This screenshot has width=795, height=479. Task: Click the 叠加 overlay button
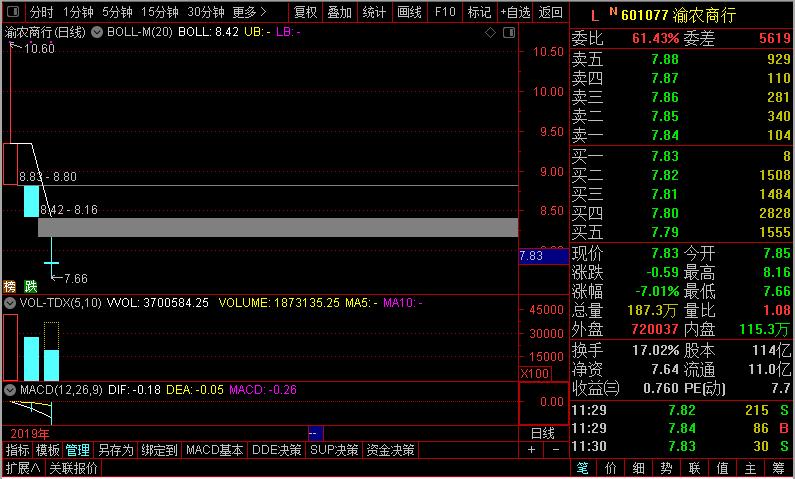pyautogui.click(x=339, y=12)
